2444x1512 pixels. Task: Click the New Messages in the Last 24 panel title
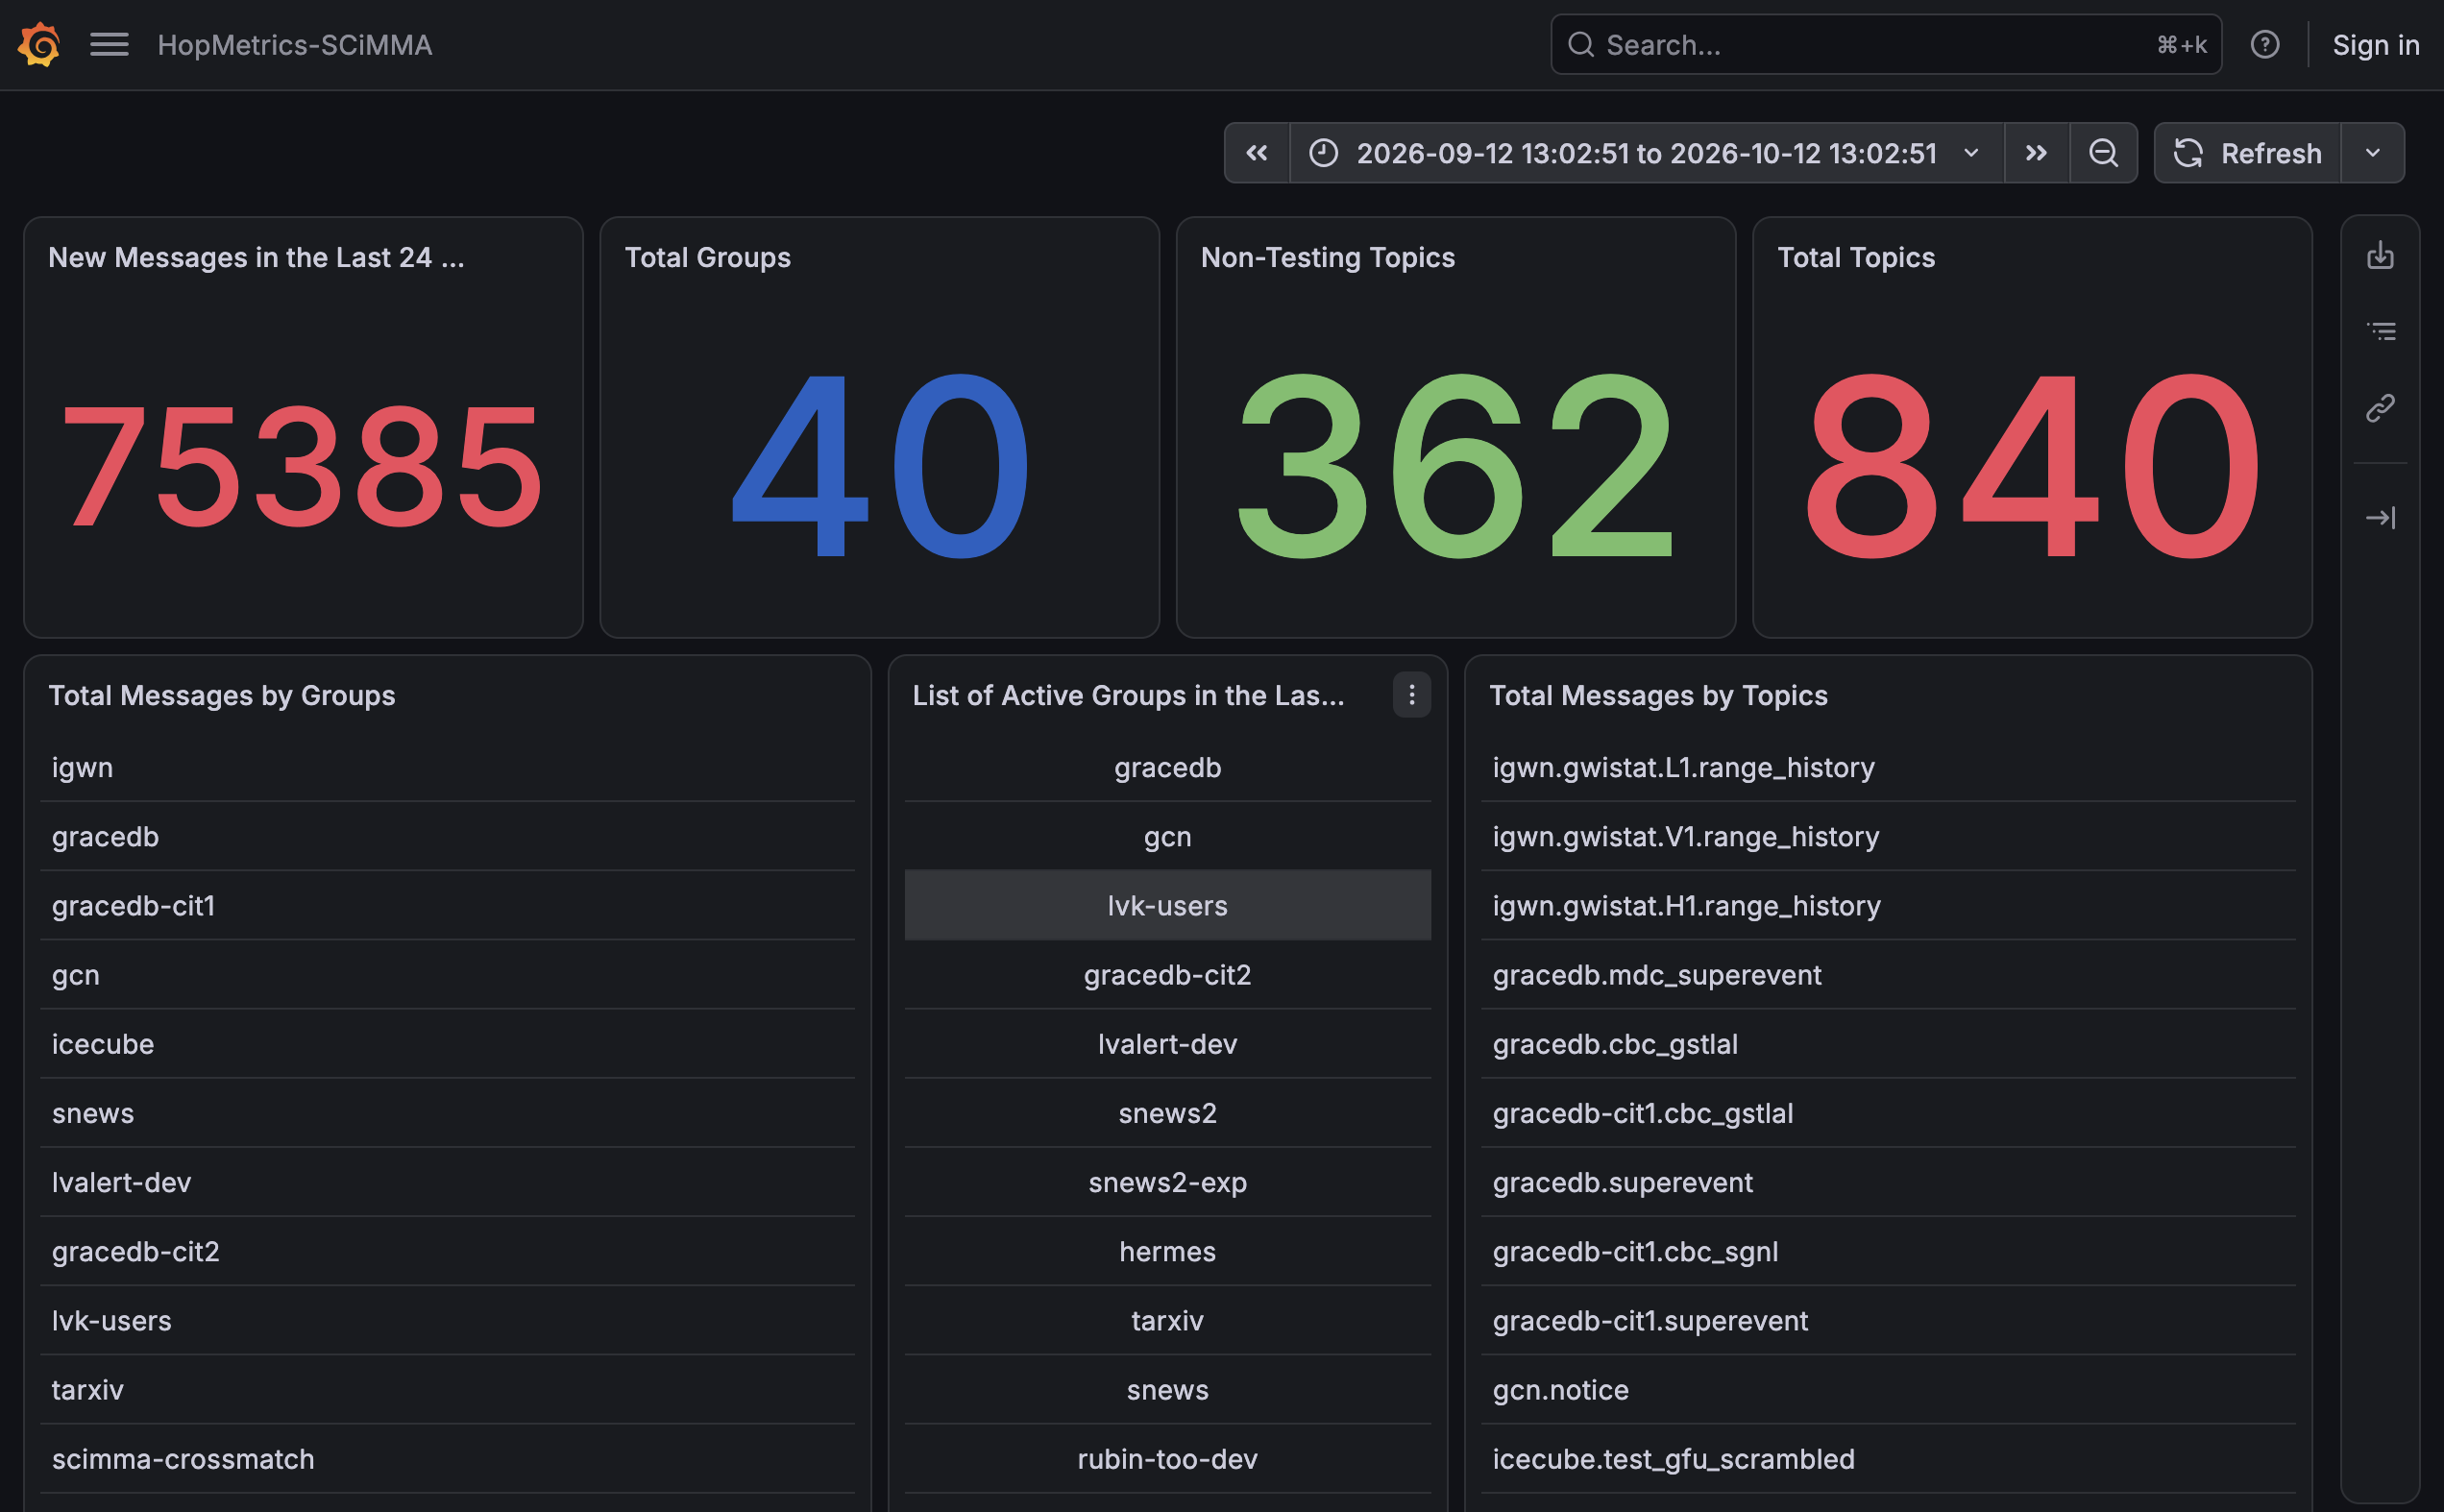256,258
